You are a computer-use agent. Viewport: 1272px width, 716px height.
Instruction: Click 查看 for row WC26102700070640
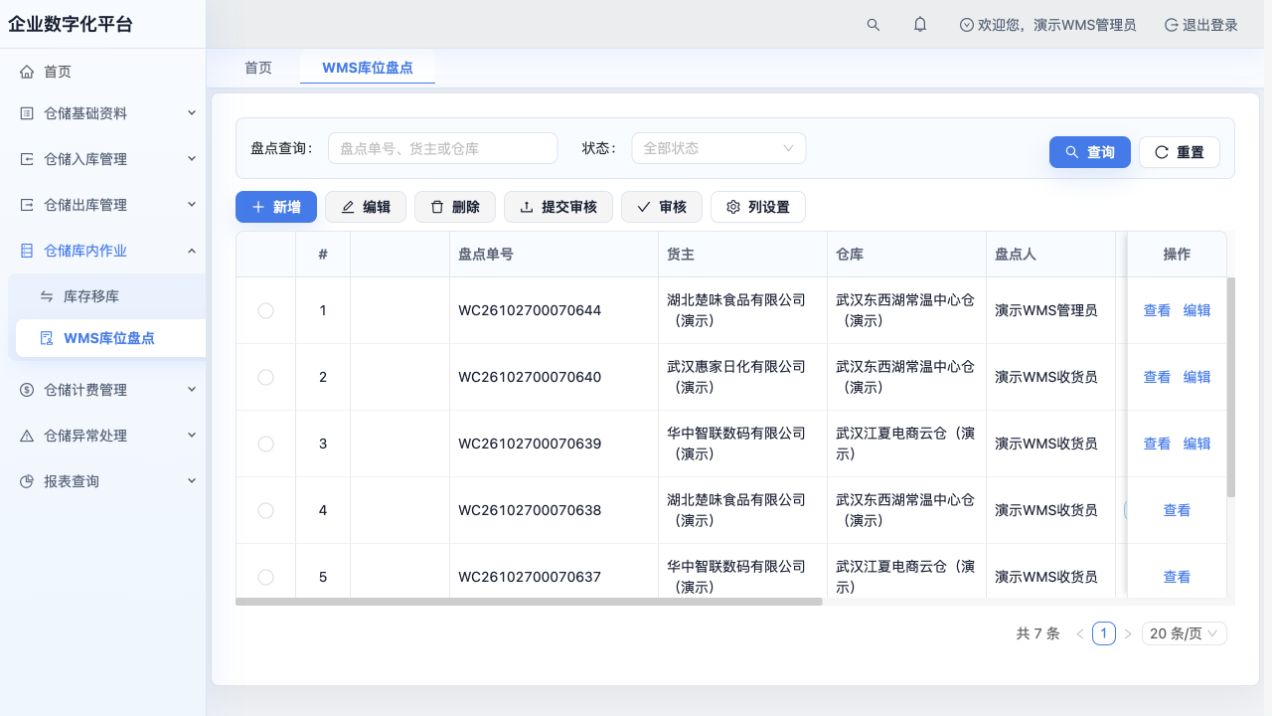click(1157, 377)
